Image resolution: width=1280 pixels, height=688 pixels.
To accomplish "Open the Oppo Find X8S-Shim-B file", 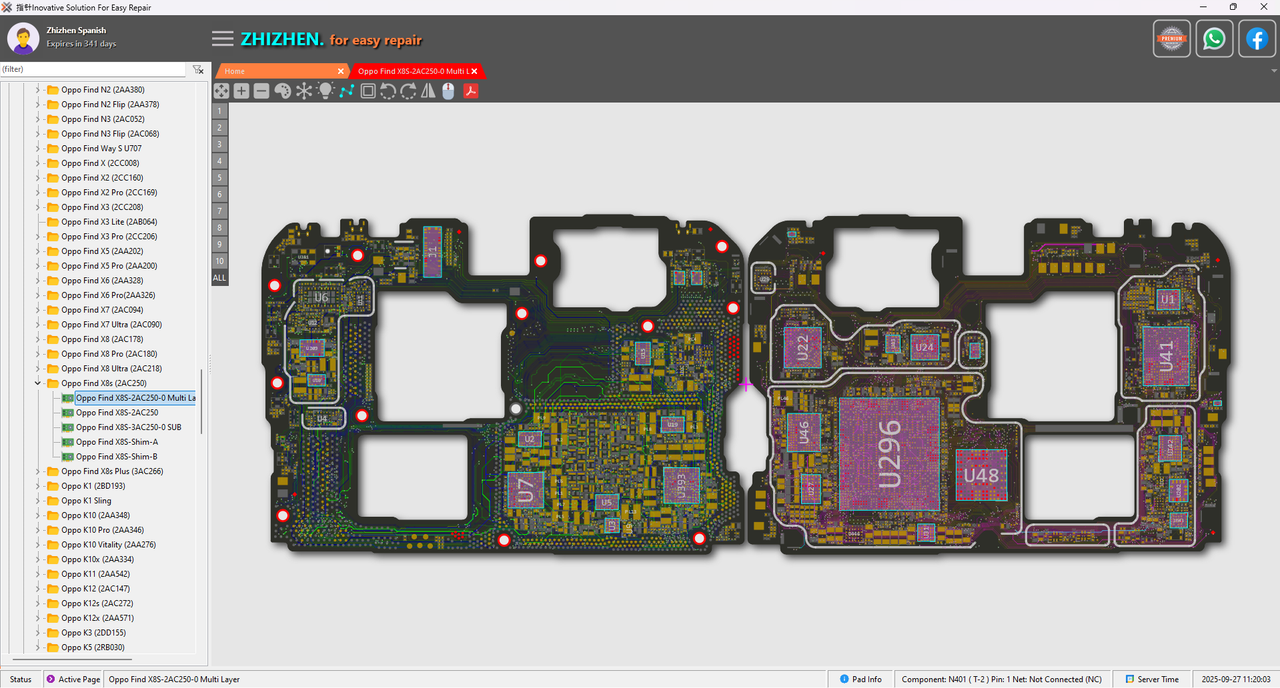I will click(117, 456).
